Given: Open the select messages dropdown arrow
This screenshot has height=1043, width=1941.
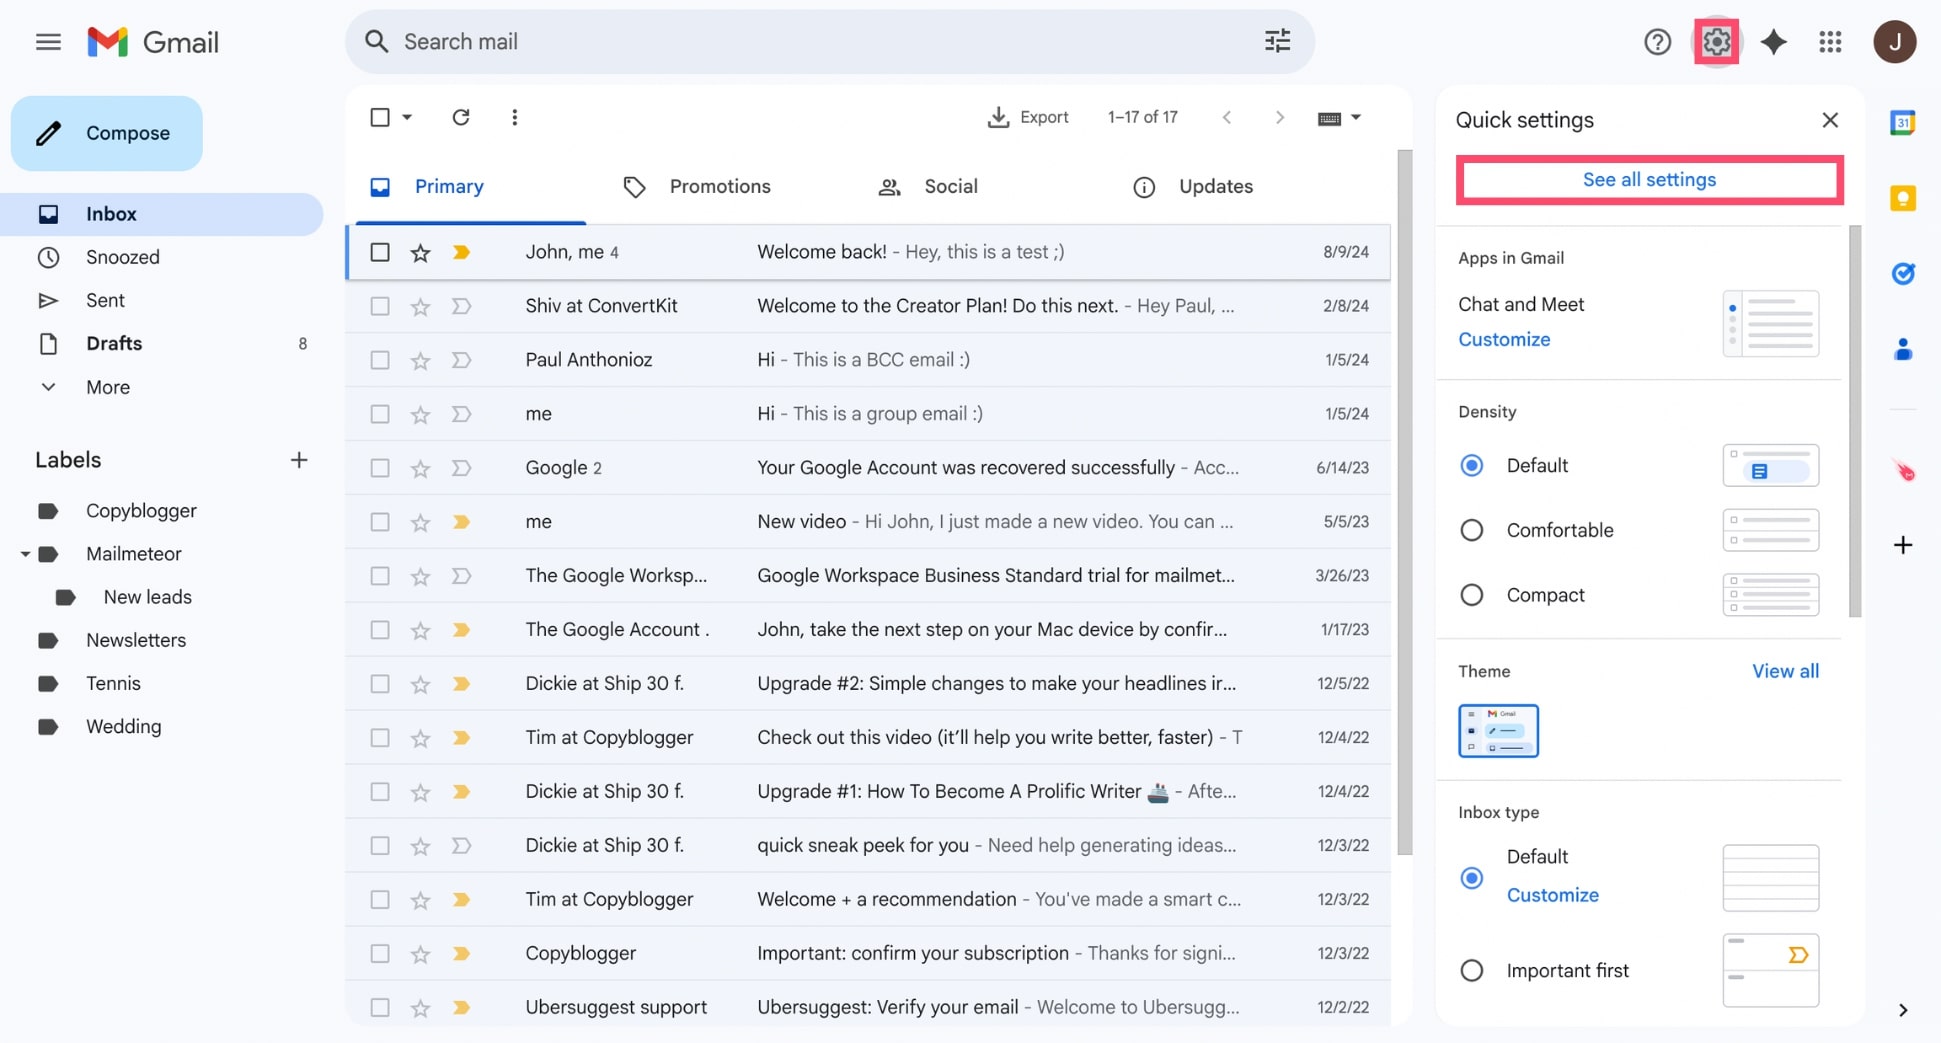Looking at the screenshot, I should pyautogui.click(x=406, y=117).
